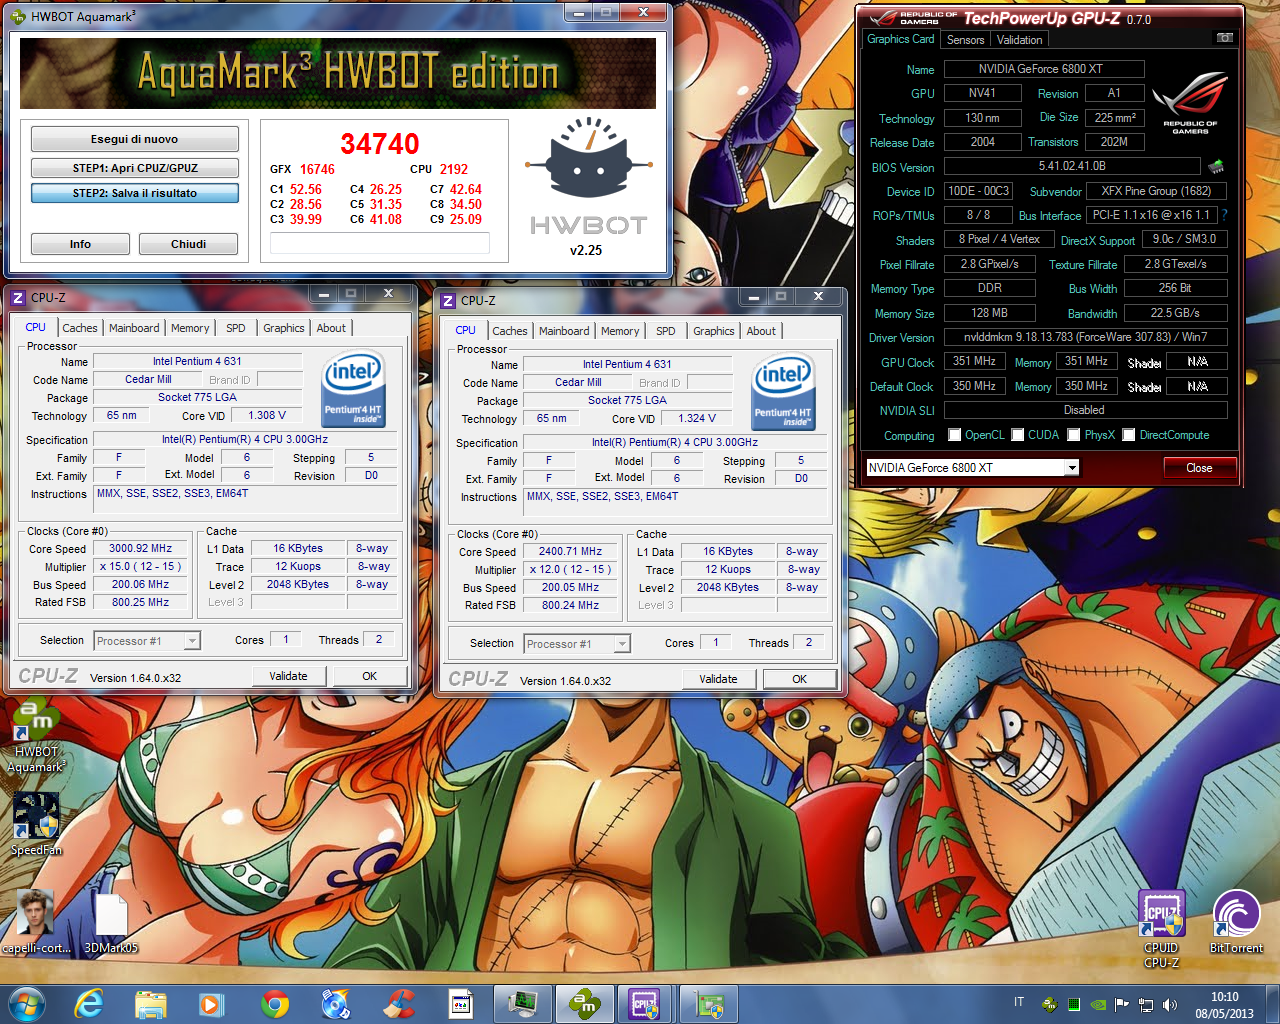Click the Driver Version field in GPU-Z

tap(1085, 337)
